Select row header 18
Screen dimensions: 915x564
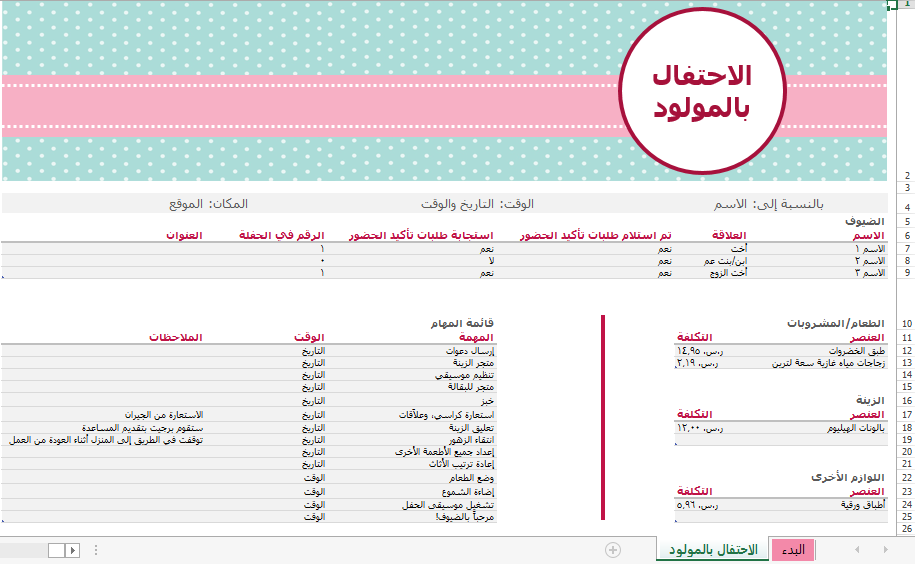[x=907, y=428]
